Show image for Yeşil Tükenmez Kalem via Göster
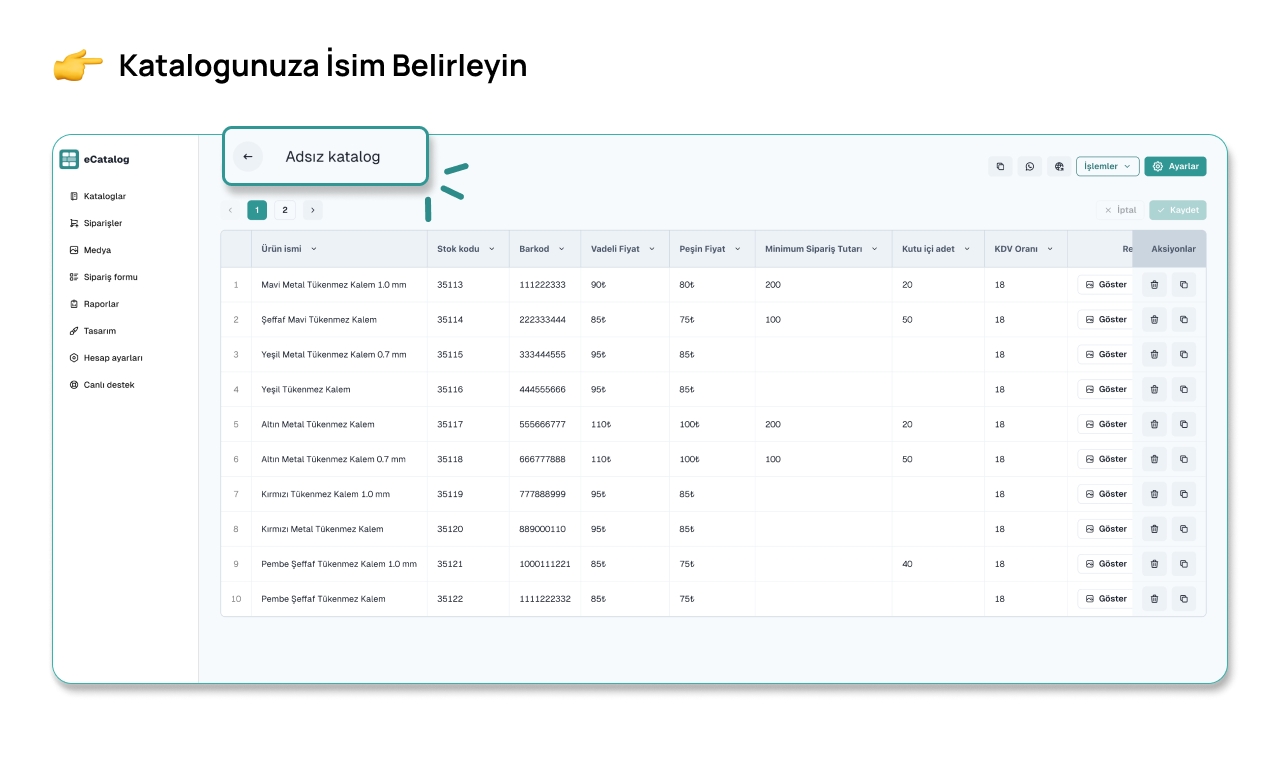Viewport: 1280px width, 769px height. 1105,389
